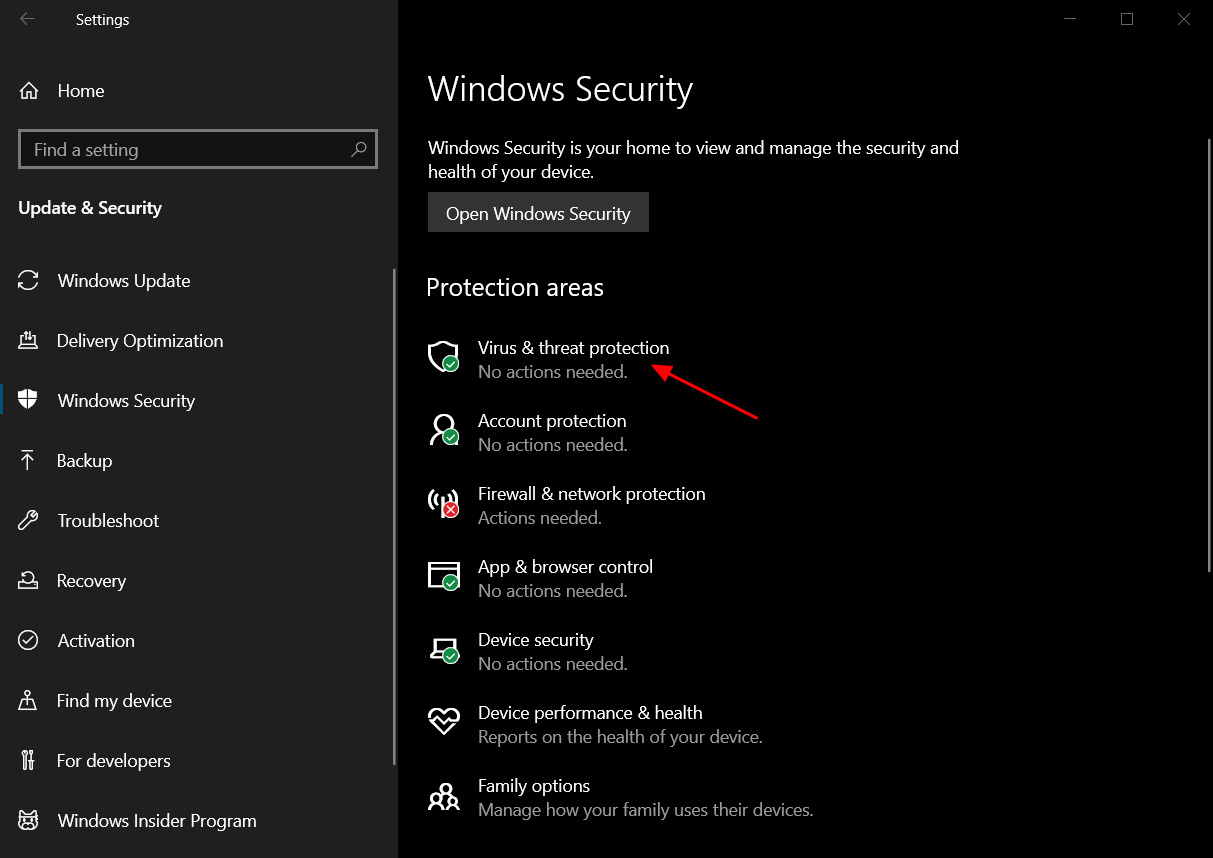The width and height of the screenshot is (1213, 858).
Task: Click the sidebar vertical scrollbar
Action: tap(394, 515)
